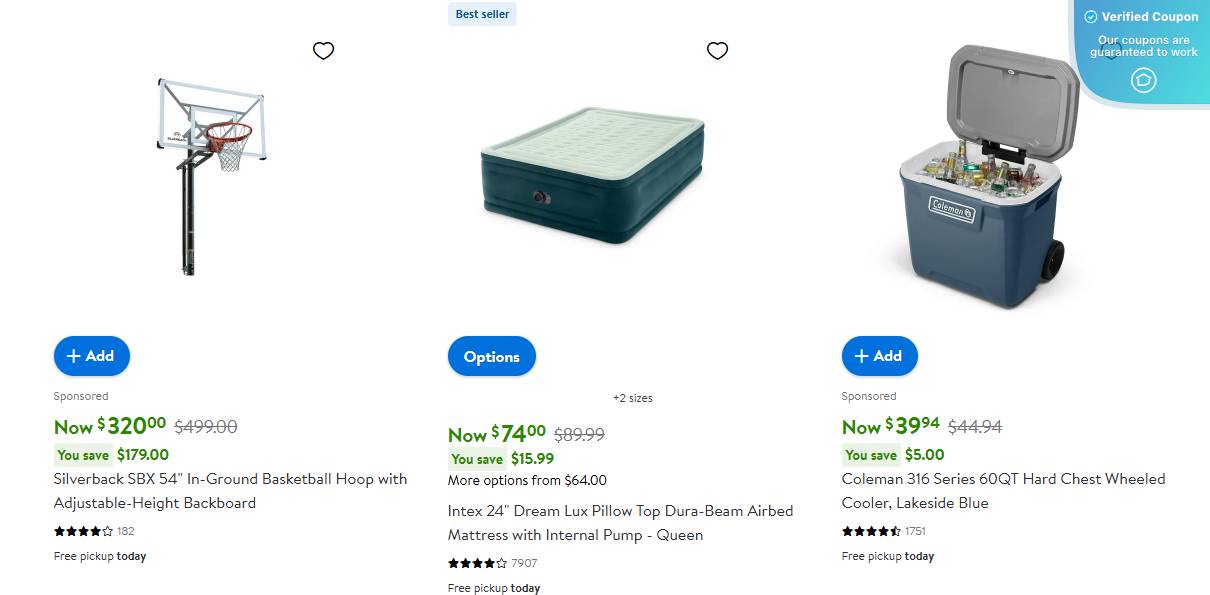
Task: Click the Best seller badge above the airbed
Action: (x=482, y=14)
